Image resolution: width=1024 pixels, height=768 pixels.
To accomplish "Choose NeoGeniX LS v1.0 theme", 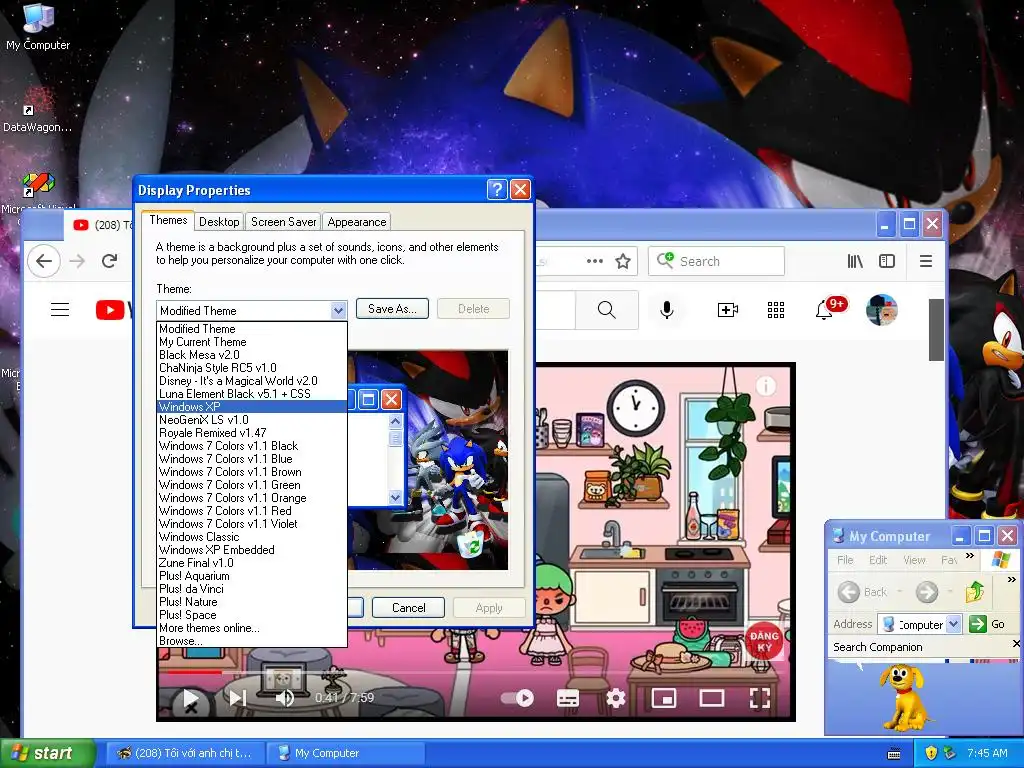I will click(251, 420).
